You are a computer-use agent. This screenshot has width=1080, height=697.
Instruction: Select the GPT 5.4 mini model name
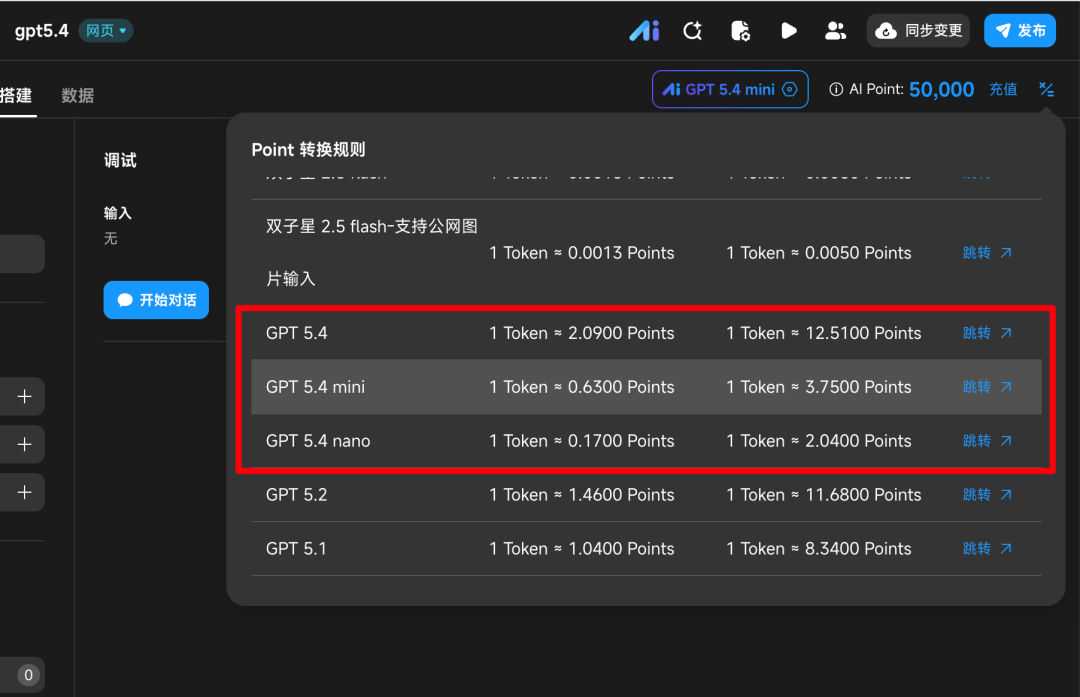[x=315, y=386]
